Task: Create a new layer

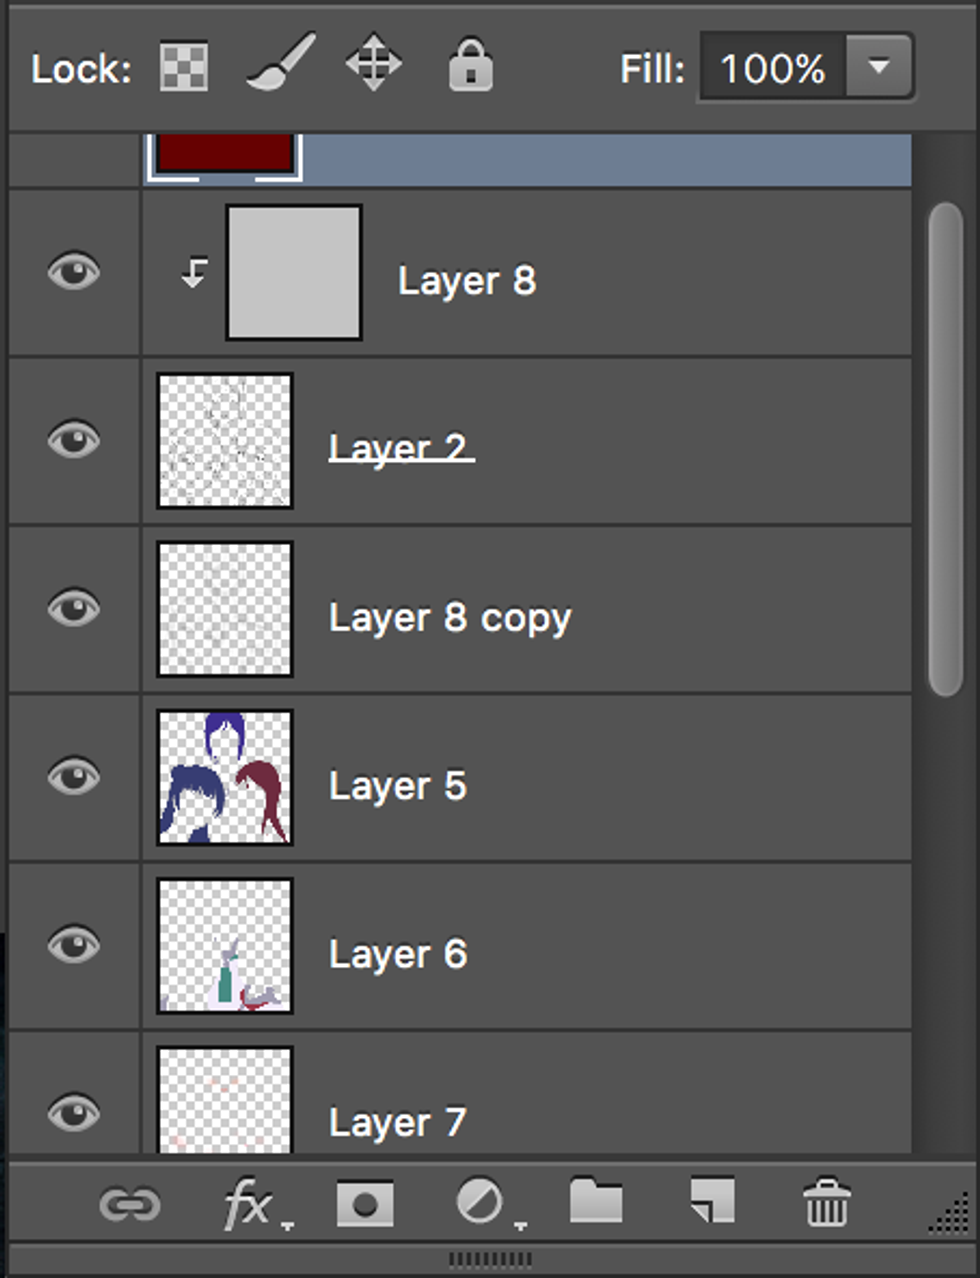Action: click(712, 1200)
